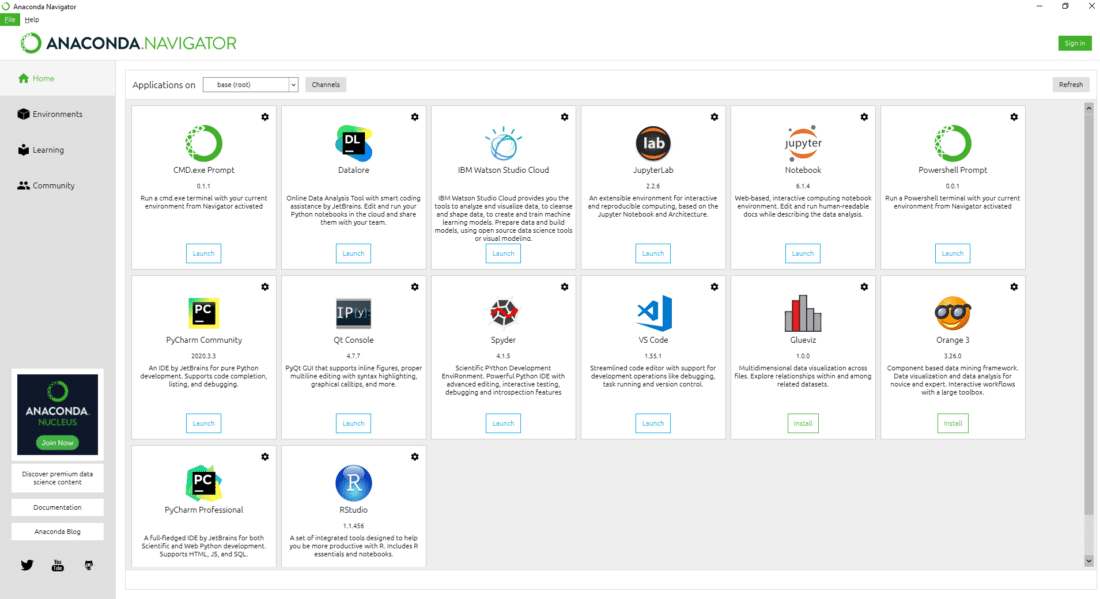Screen dimensions: 1100x599
Task: Open the gear menu on PyCharm Community tile
Action: point(264,286)
